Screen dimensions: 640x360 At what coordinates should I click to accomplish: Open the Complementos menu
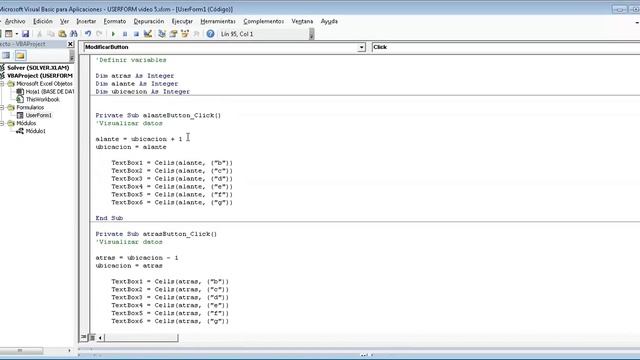click(264, 21)
